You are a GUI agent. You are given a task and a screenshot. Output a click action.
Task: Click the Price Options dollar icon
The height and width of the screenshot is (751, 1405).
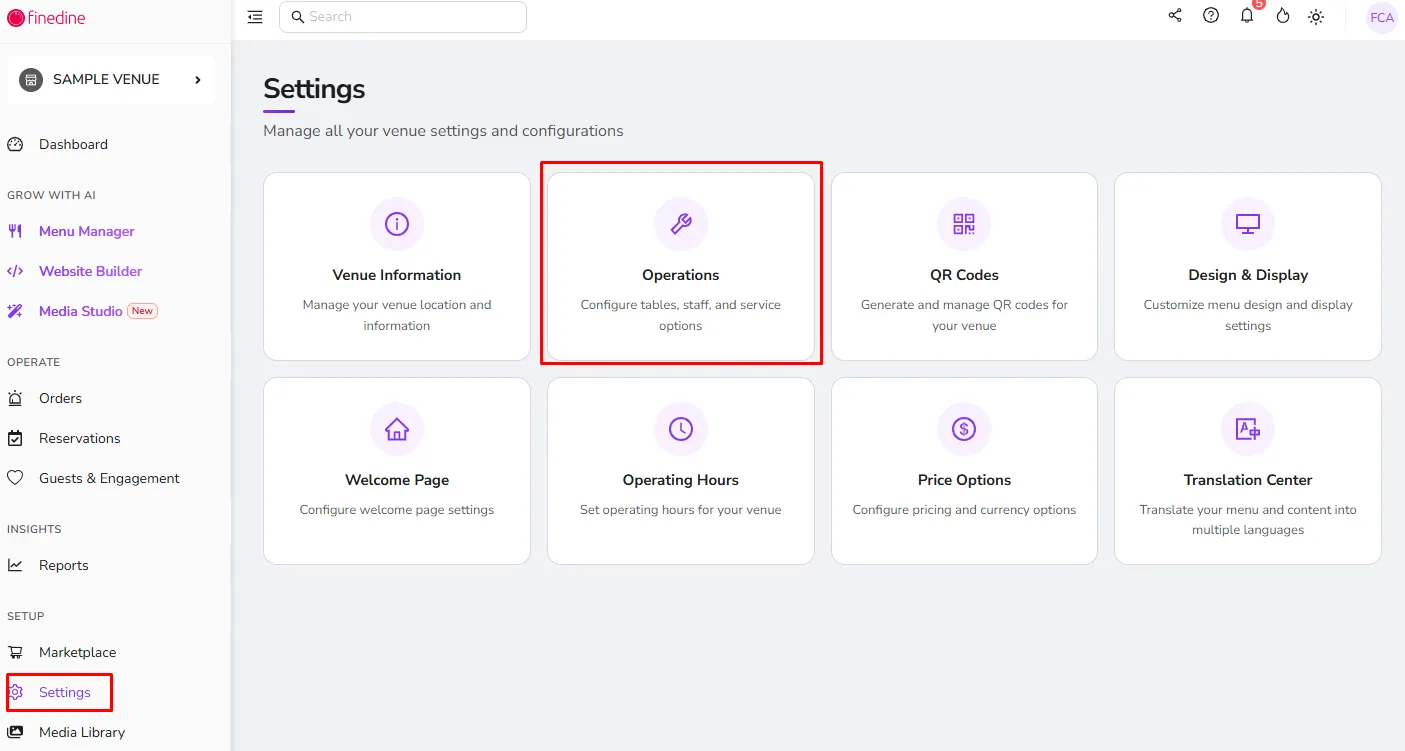(x=964, y=429)
